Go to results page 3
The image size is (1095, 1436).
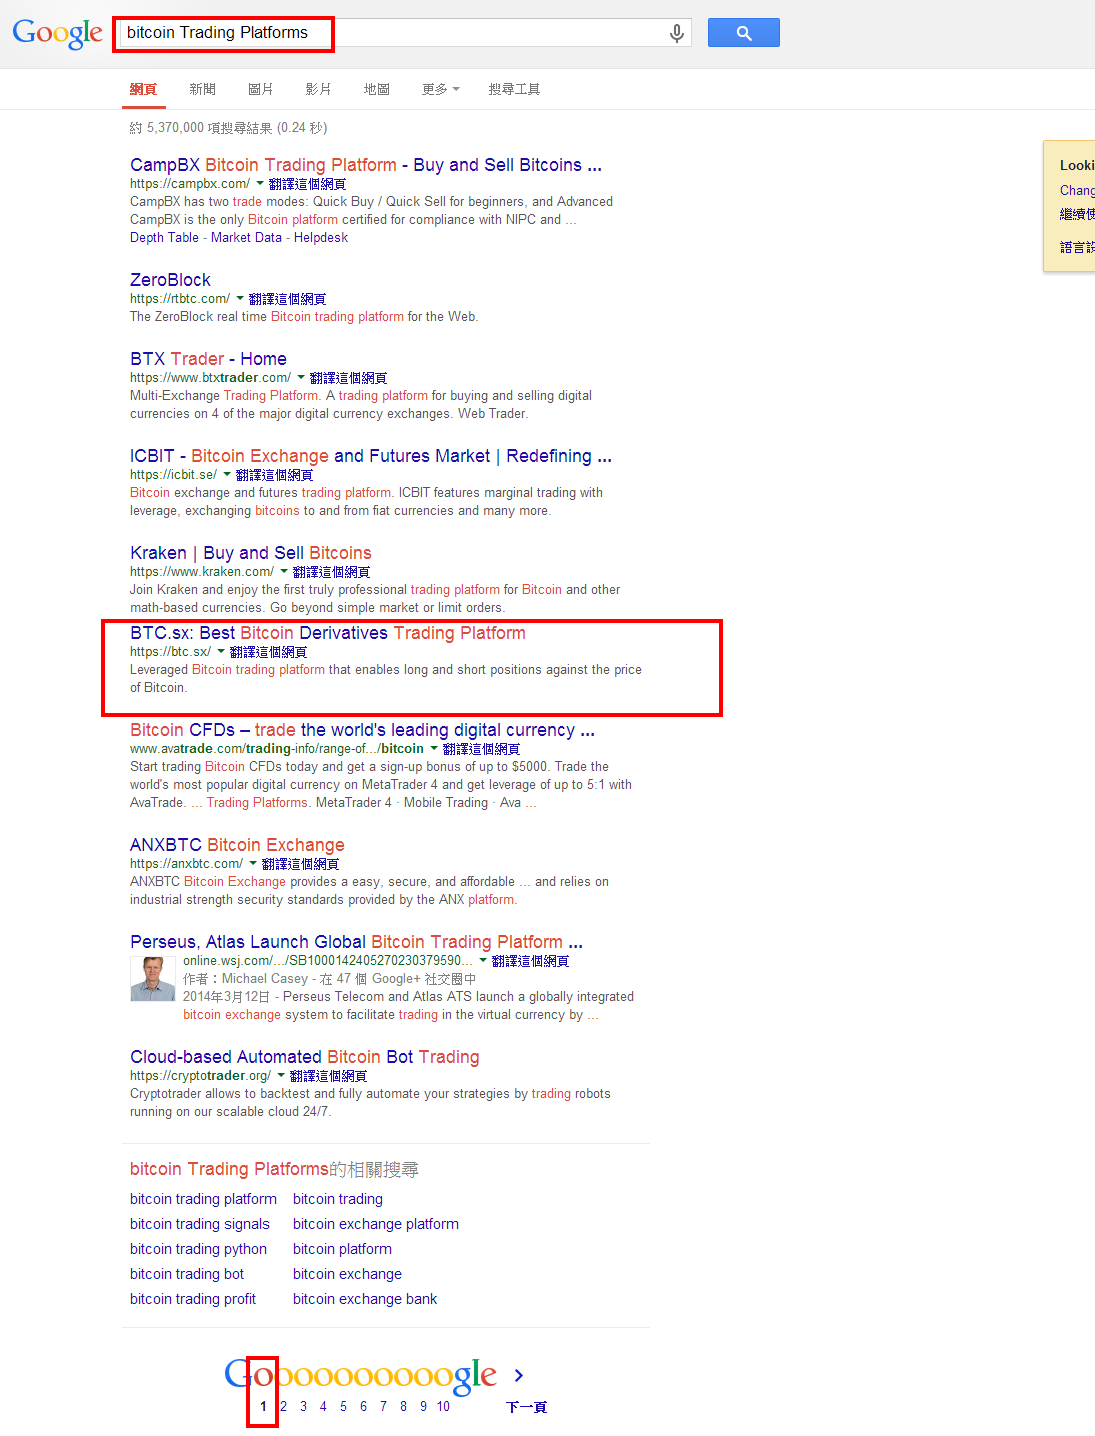pos(303,1406)
